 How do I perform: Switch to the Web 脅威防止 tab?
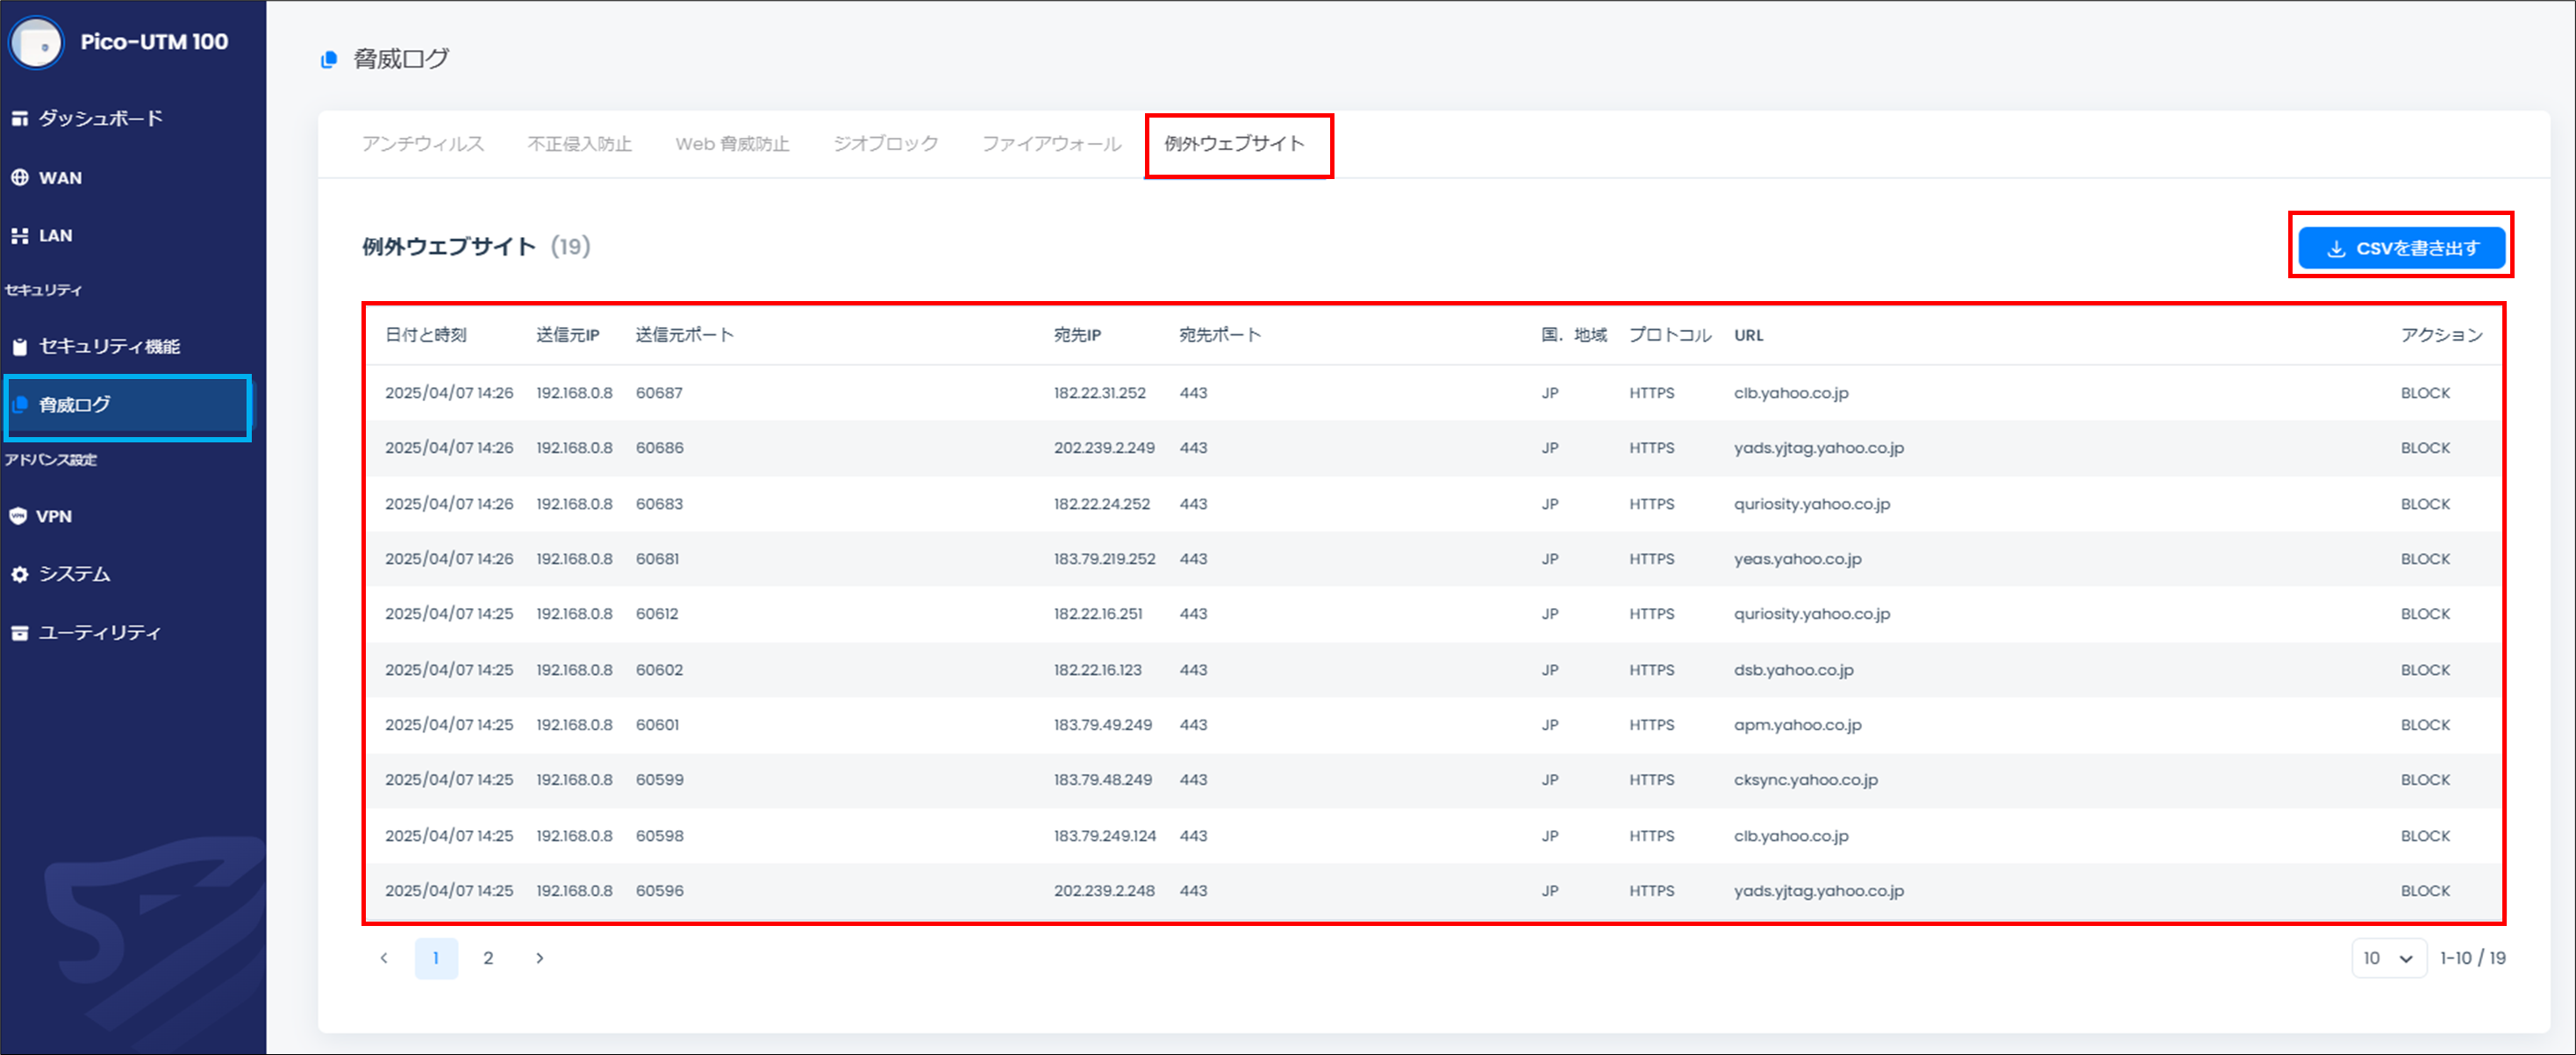733,144
